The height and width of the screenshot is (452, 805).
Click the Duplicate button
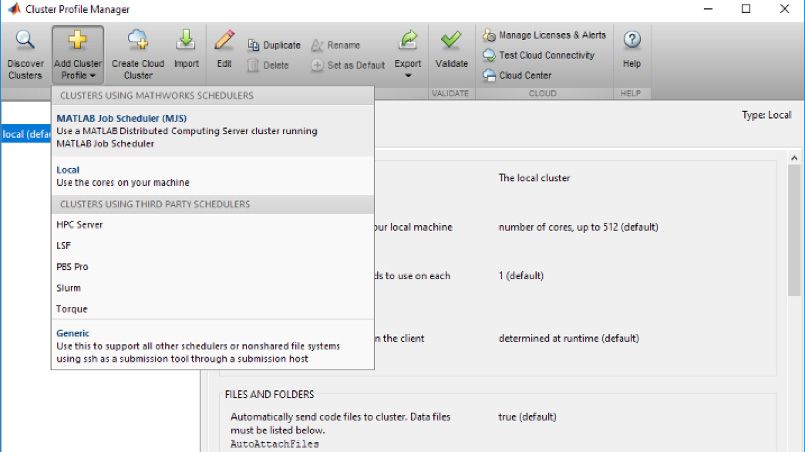pyautogui.click(x=274, y=45)
